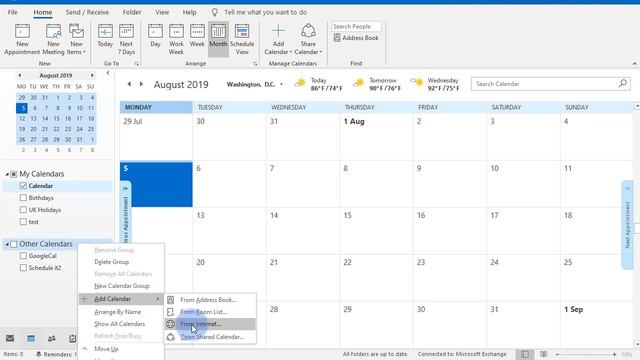This screenshot has width=640, height=360.
Task: Collapse the My Calendars group
Action: pyautogui.click(x=7, y=174)
